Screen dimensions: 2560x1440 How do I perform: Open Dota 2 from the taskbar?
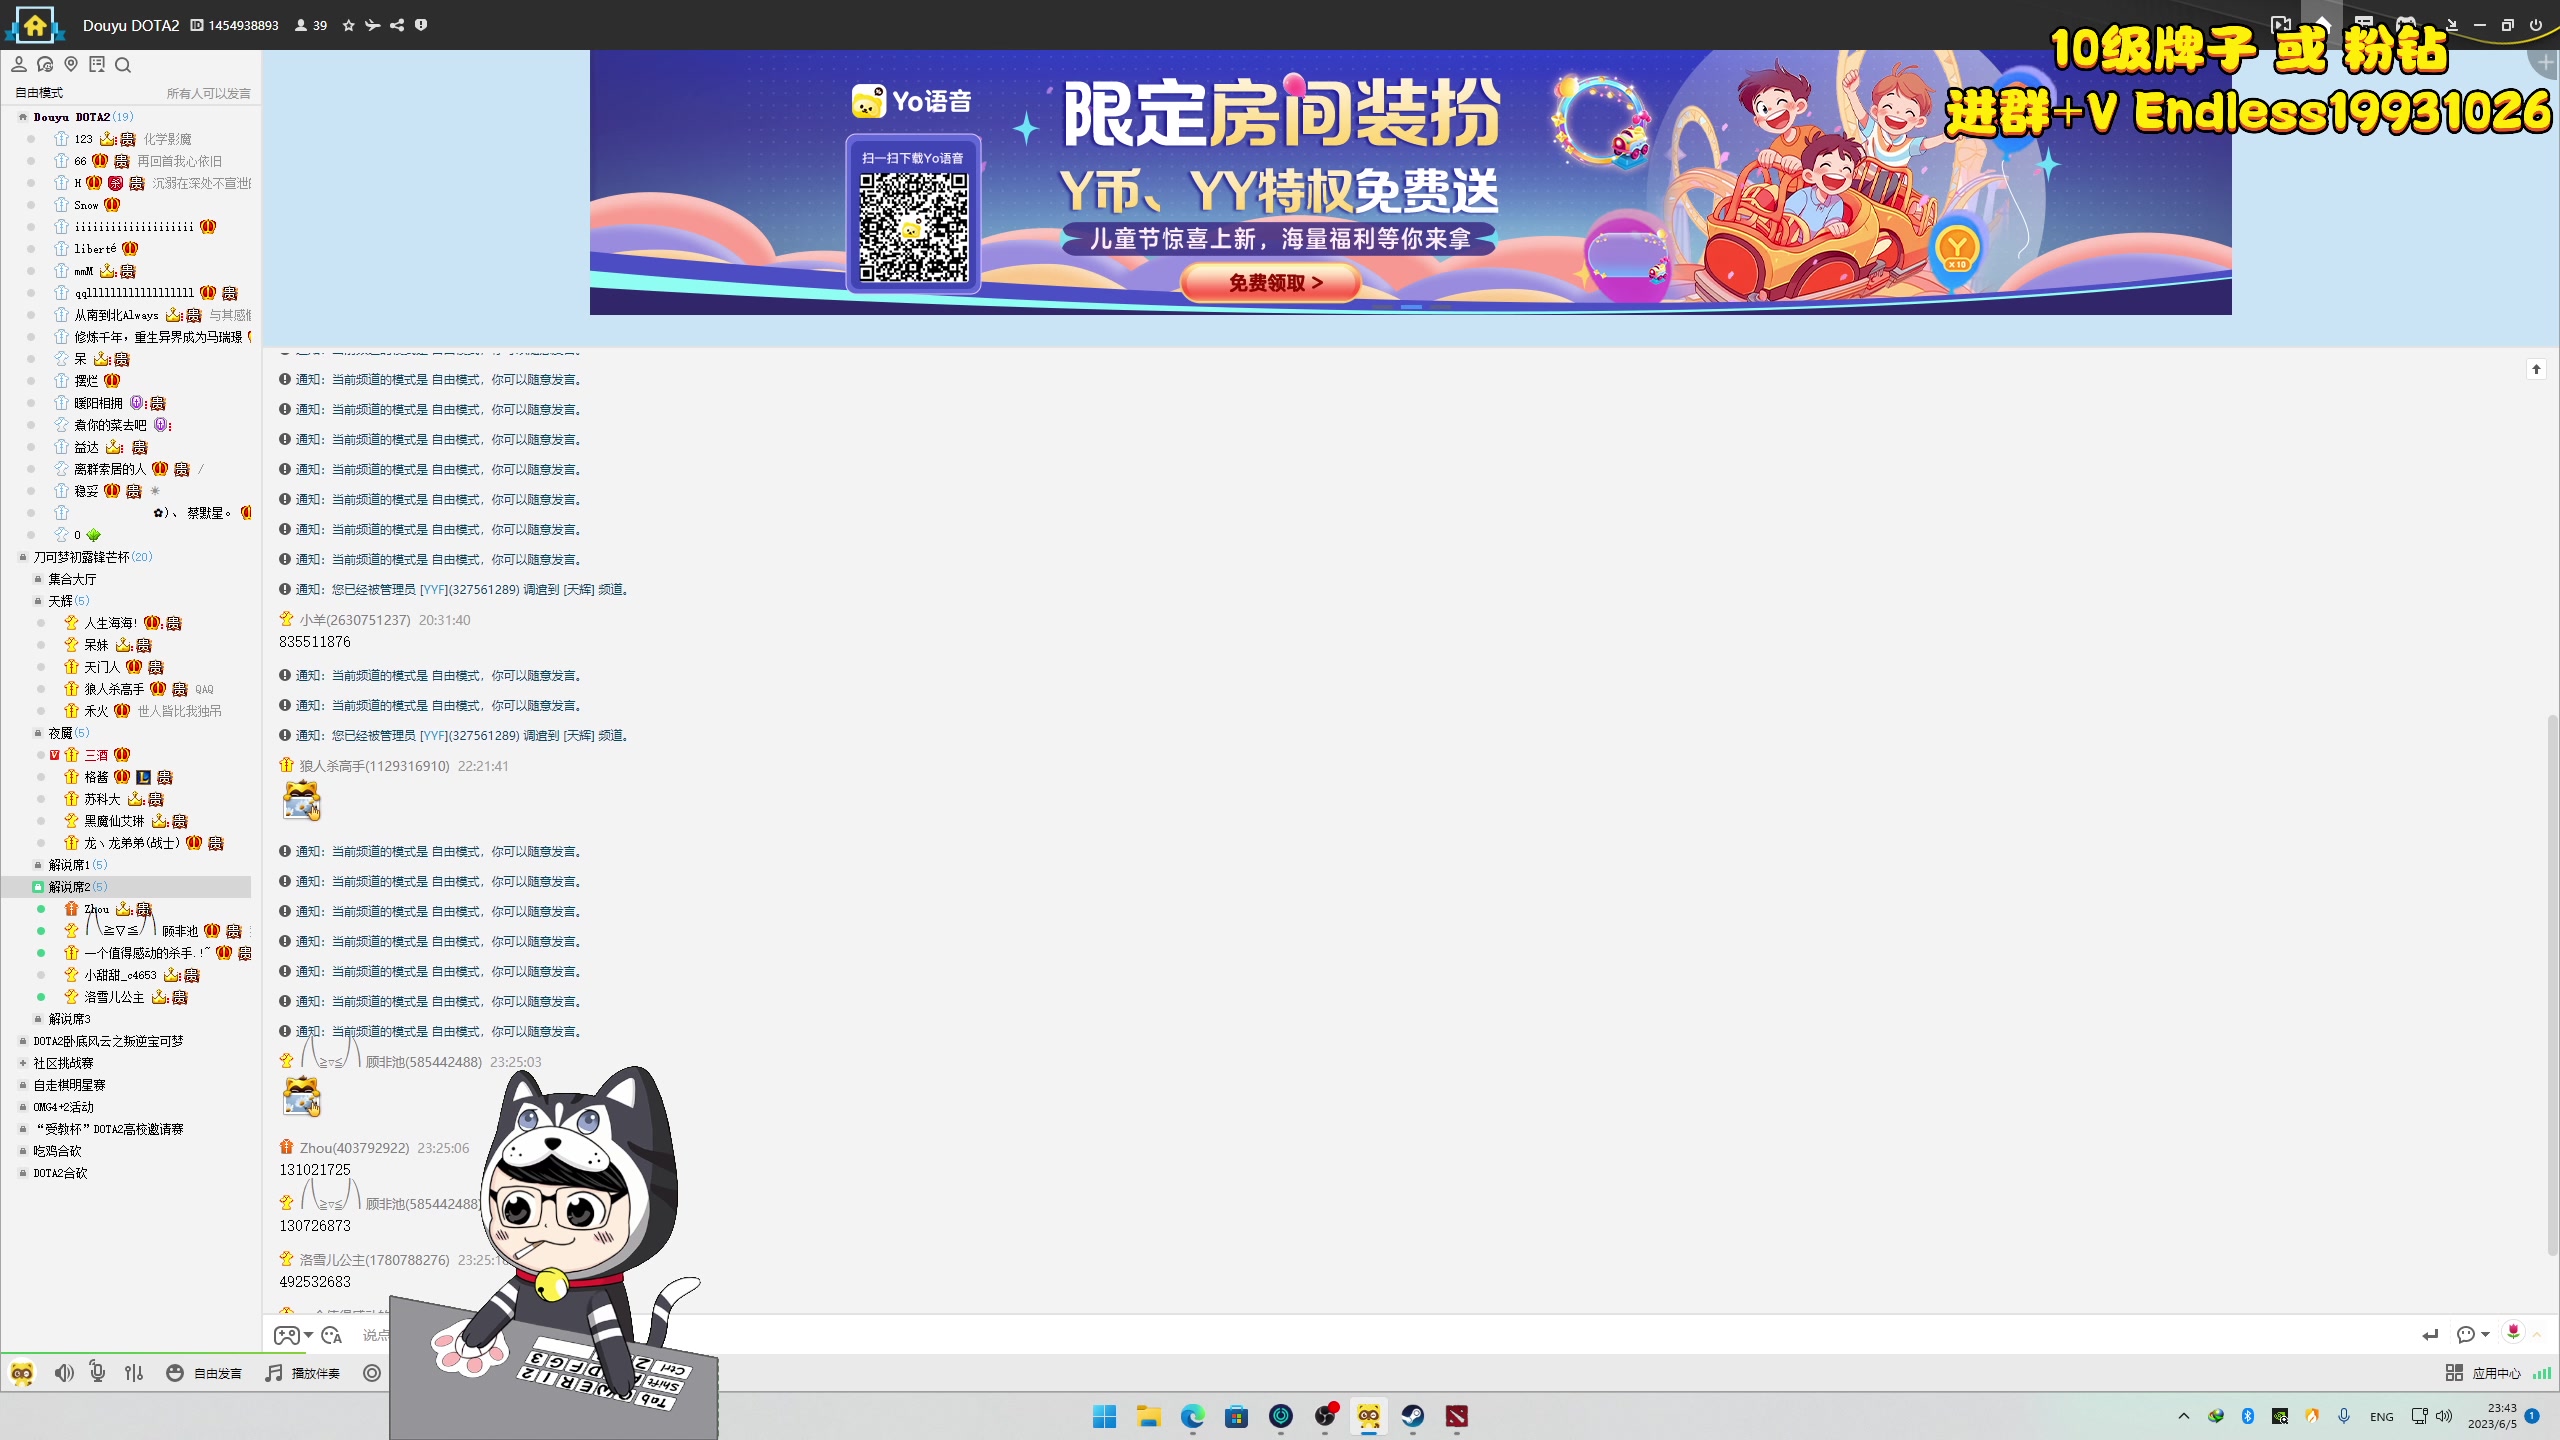pyautogui.click(x=1457, y=1416)
